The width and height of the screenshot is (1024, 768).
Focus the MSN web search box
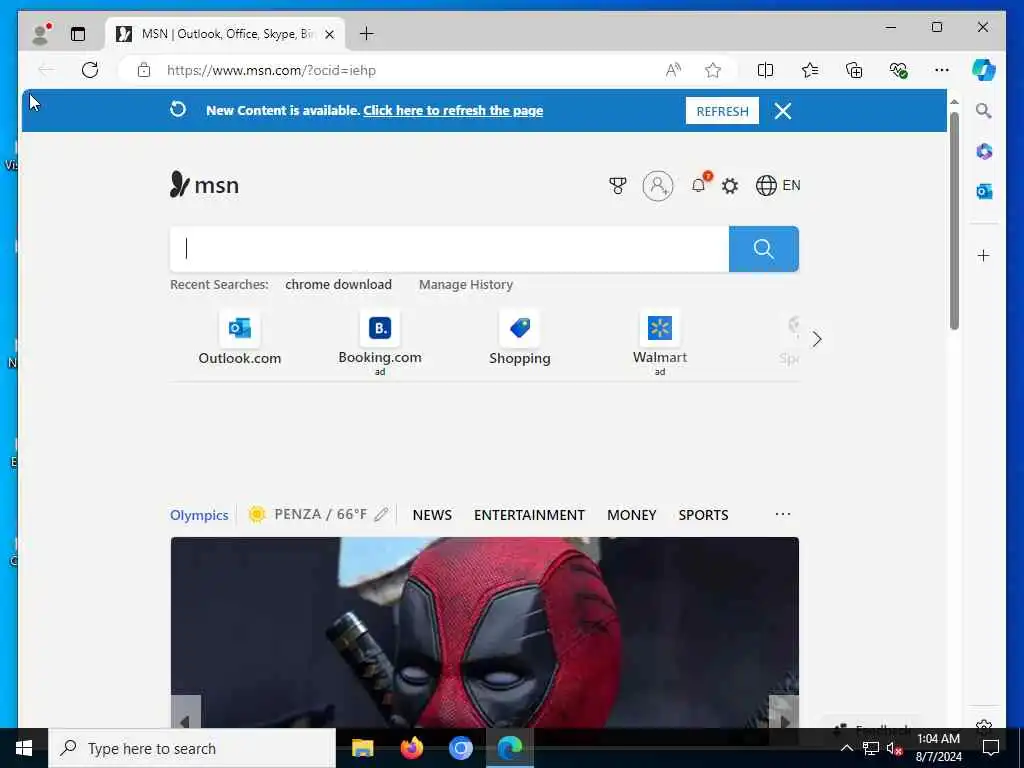449,249
